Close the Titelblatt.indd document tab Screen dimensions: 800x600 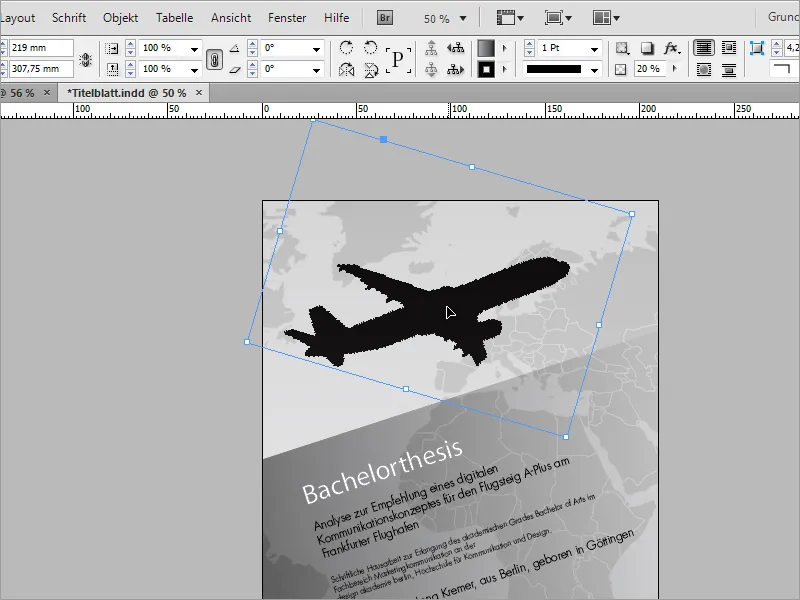click(x=199, y=93)
